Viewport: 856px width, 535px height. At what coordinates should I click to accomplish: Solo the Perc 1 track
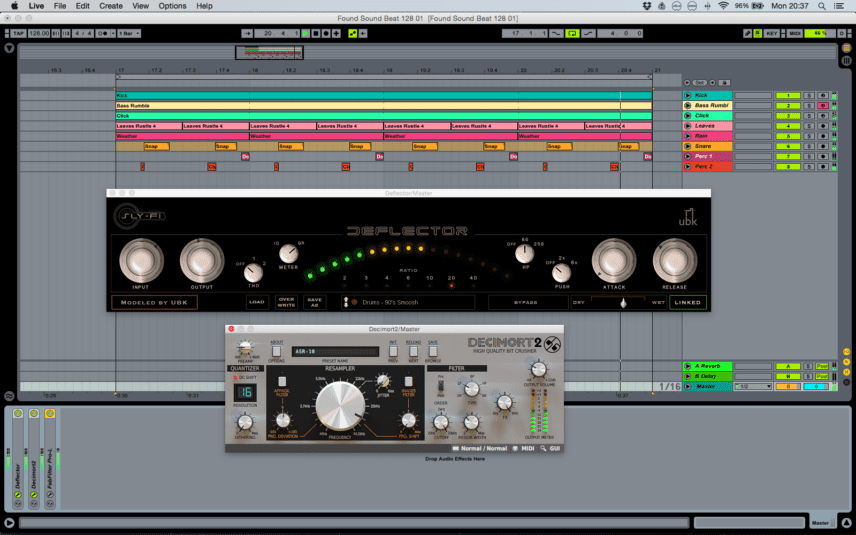[x=809, y=156]
